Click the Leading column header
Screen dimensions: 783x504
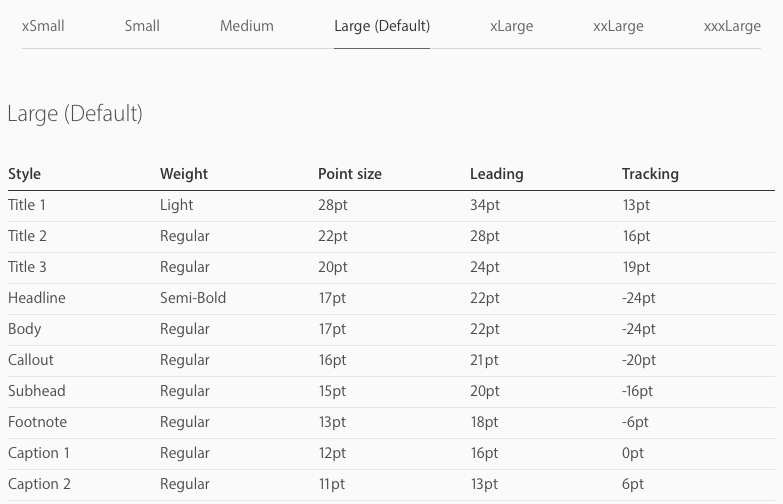[496, 174]
